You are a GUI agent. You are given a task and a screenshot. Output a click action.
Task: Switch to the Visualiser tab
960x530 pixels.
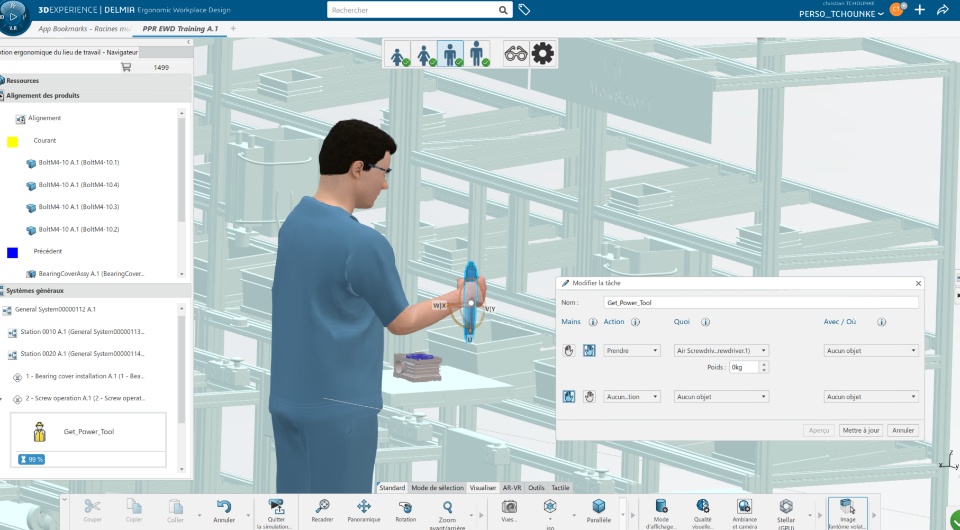483,488
